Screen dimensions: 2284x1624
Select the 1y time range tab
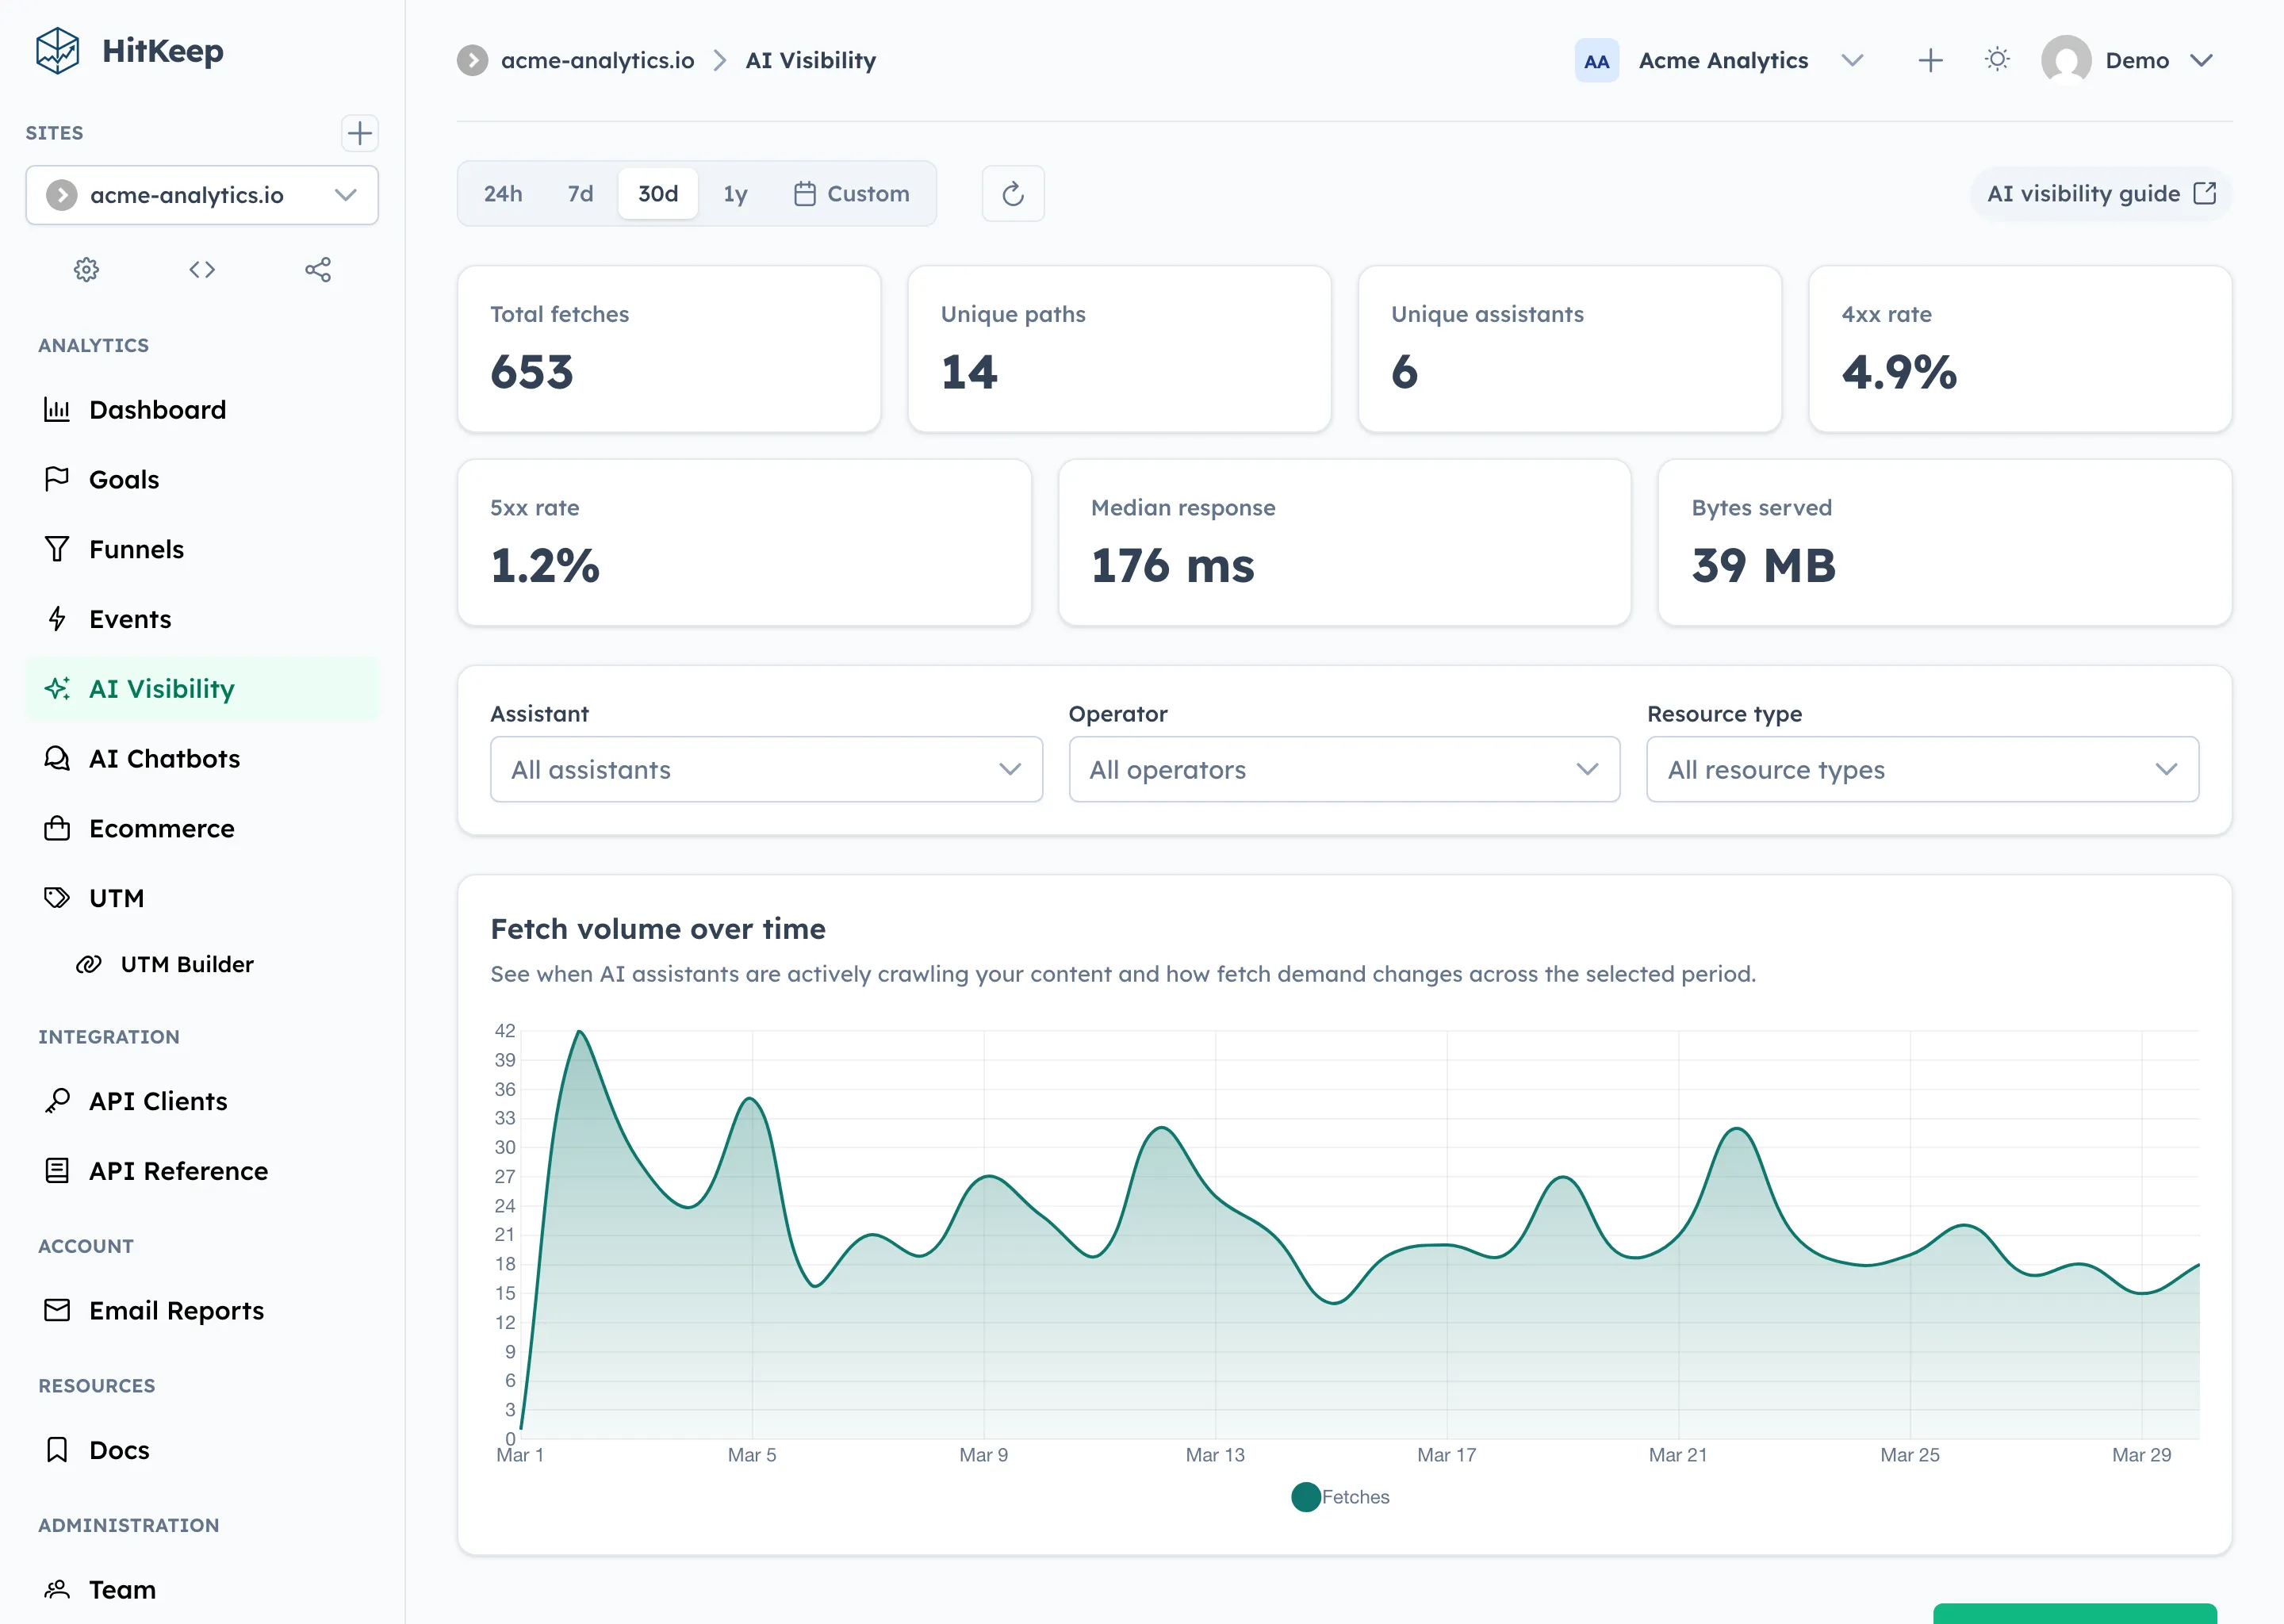click(x=735, y=193)
